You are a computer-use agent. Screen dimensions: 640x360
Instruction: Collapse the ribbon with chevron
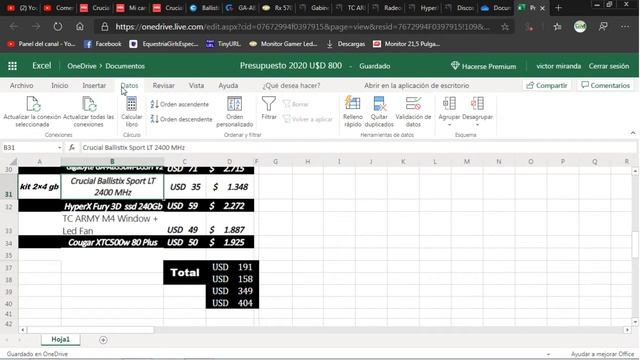click(x=633, y=133)
